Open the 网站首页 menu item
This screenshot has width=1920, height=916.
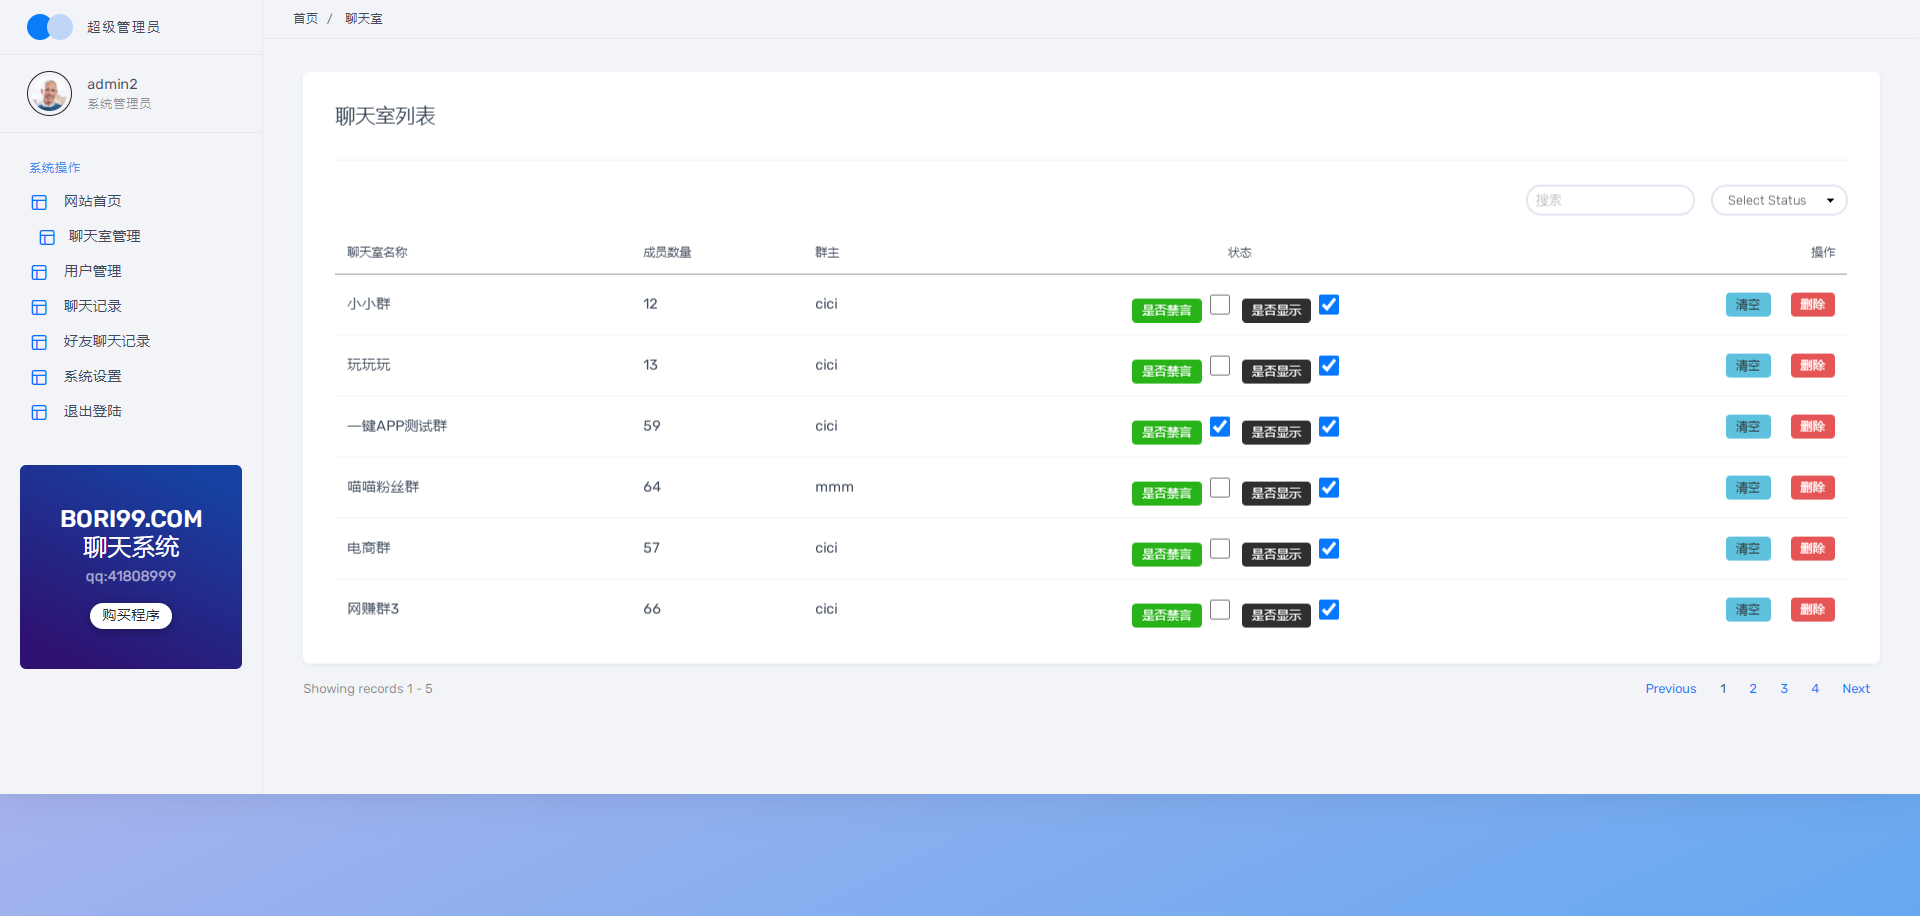point(93,201)
